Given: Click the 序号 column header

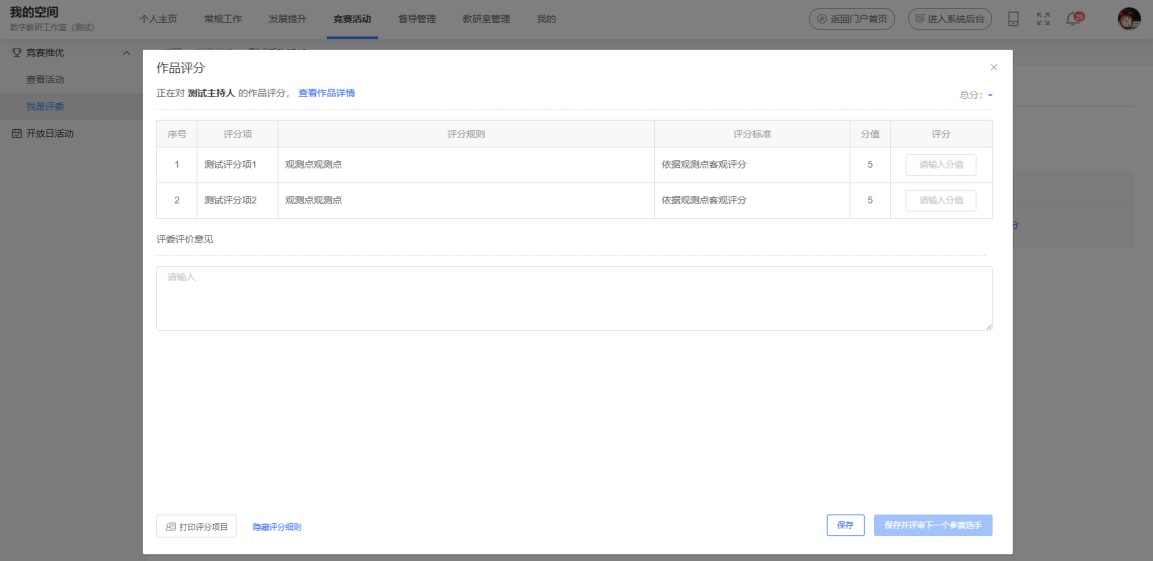Looking at the screenshot, I should (x=176, y=135).
